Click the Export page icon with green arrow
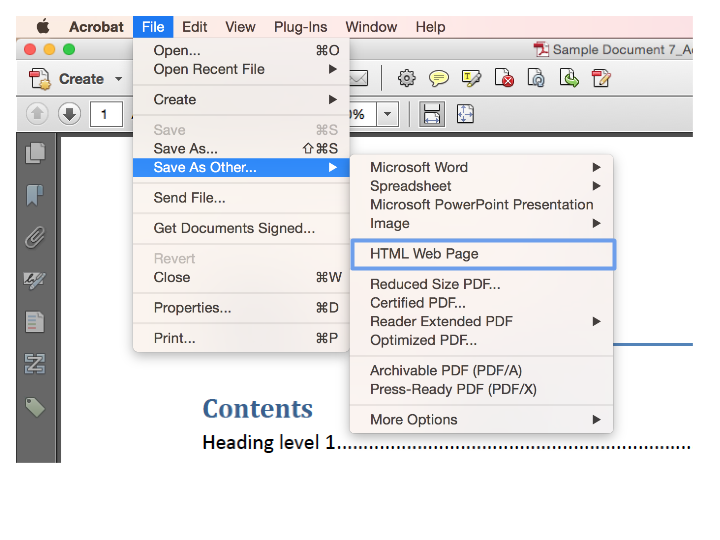The width and height of the screenshot is (720, 540). (568, 78)
